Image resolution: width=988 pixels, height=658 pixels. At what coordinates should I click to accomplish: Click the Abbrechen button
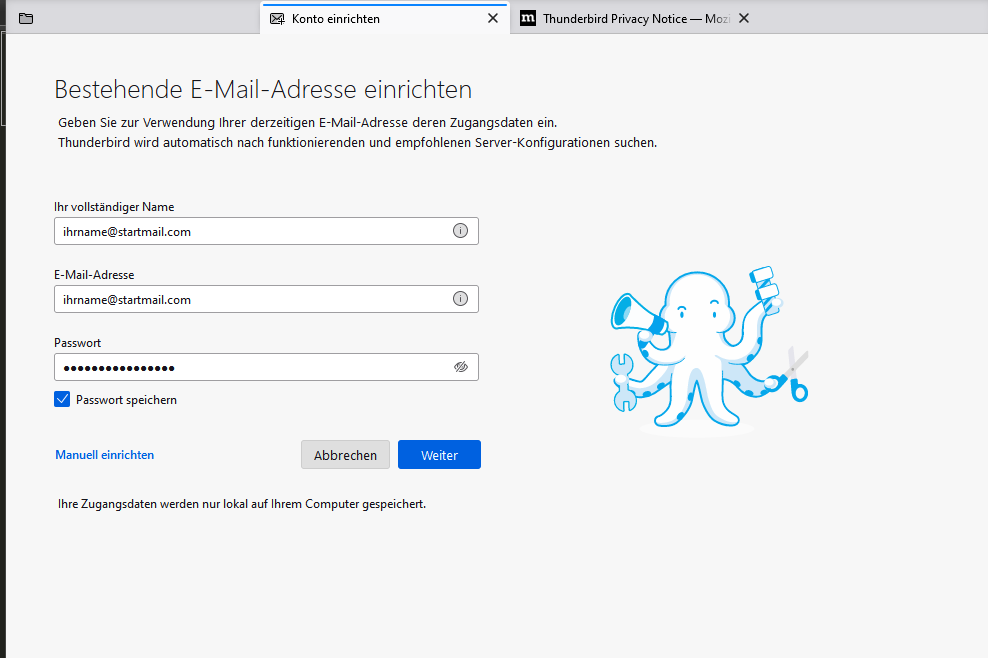click(345, 454)
